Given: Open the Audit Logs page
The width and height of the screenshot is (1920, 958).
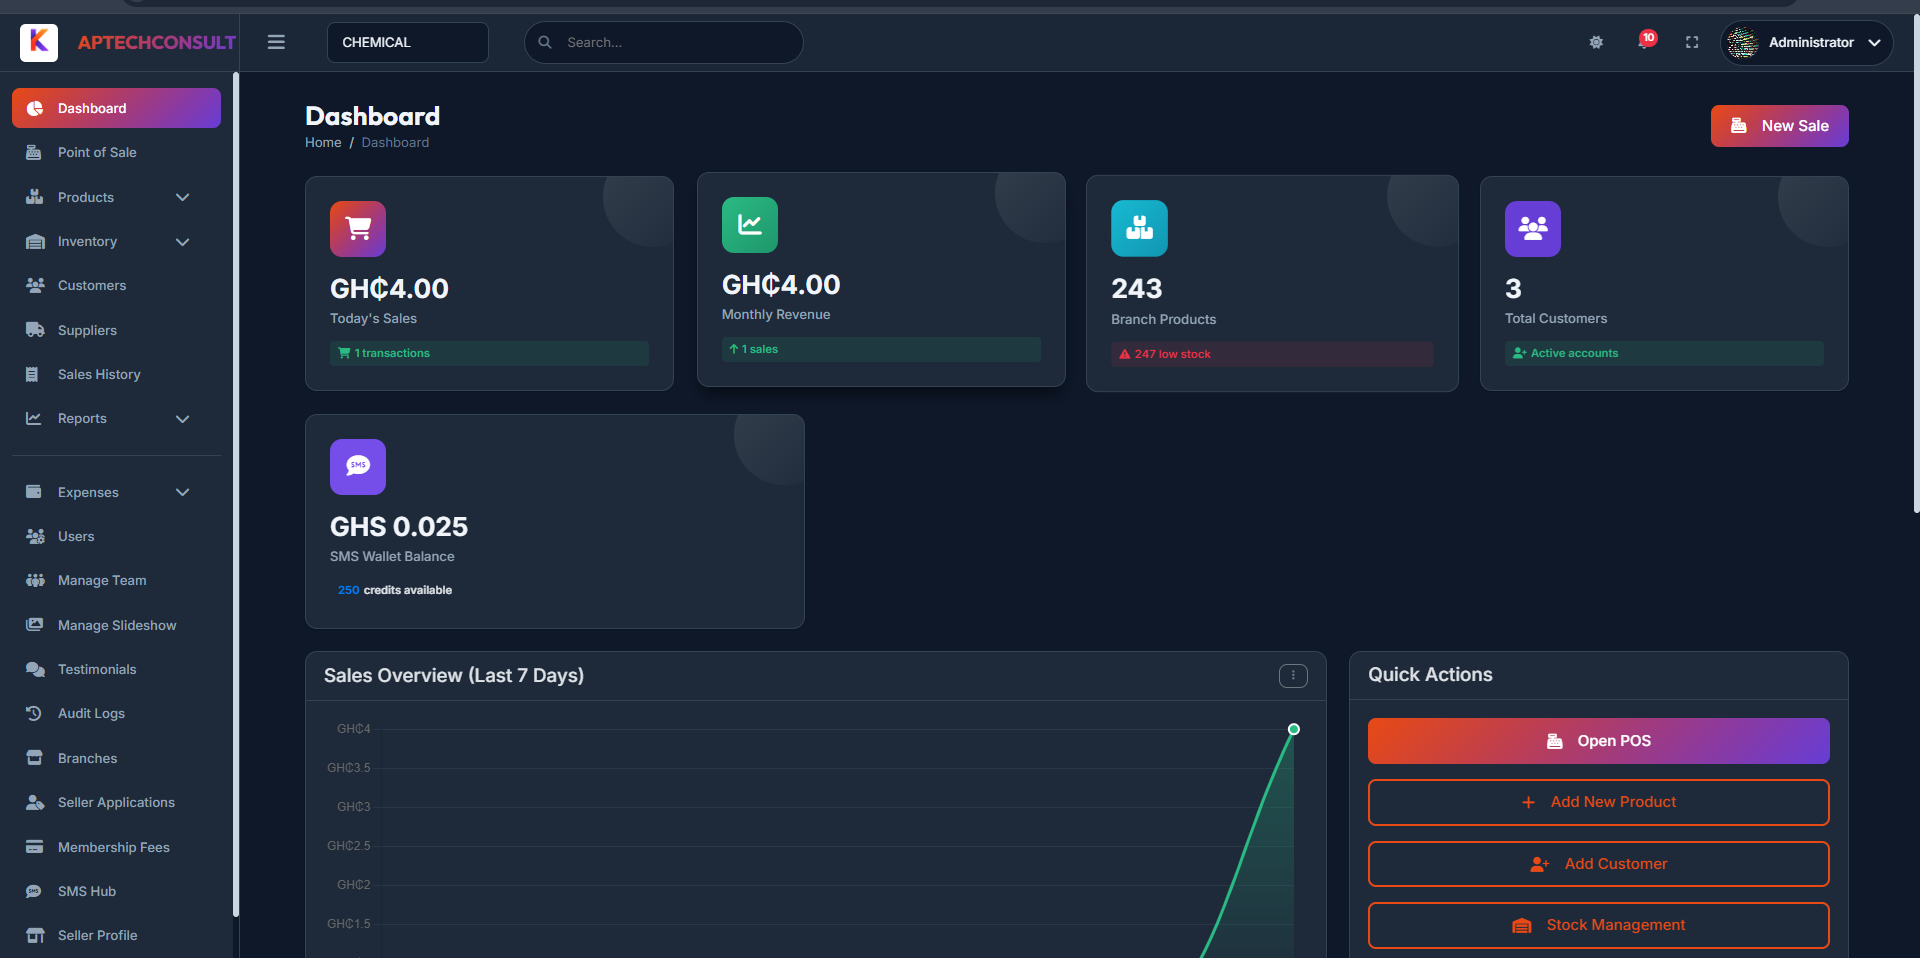Looking at the screenshot, I should coord(116,713).
